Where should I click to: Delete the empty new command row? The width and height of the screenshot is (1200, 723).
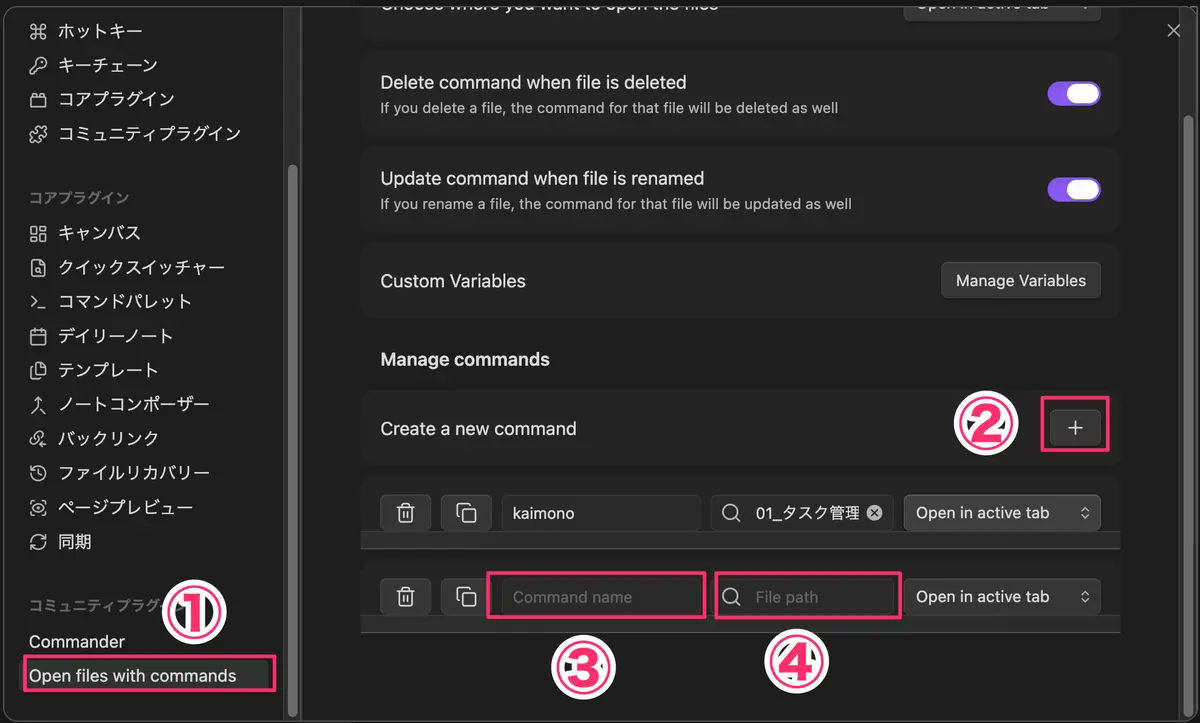[x=406, y=597]
